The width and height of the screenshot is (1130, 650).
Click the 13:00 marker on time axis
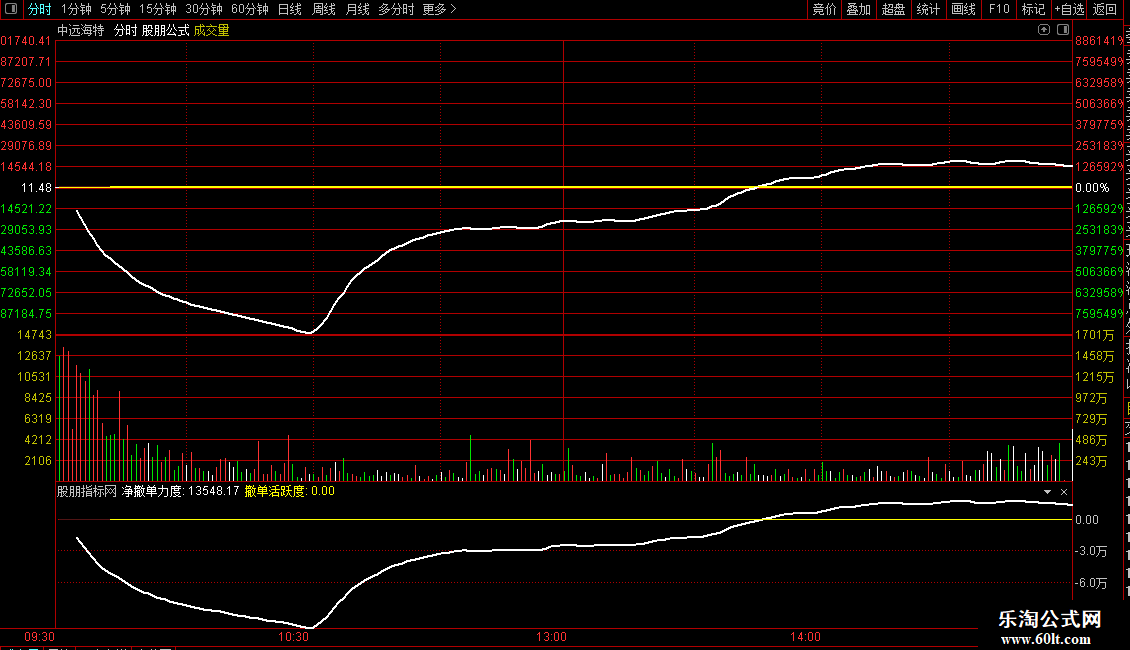coord(551,637)
